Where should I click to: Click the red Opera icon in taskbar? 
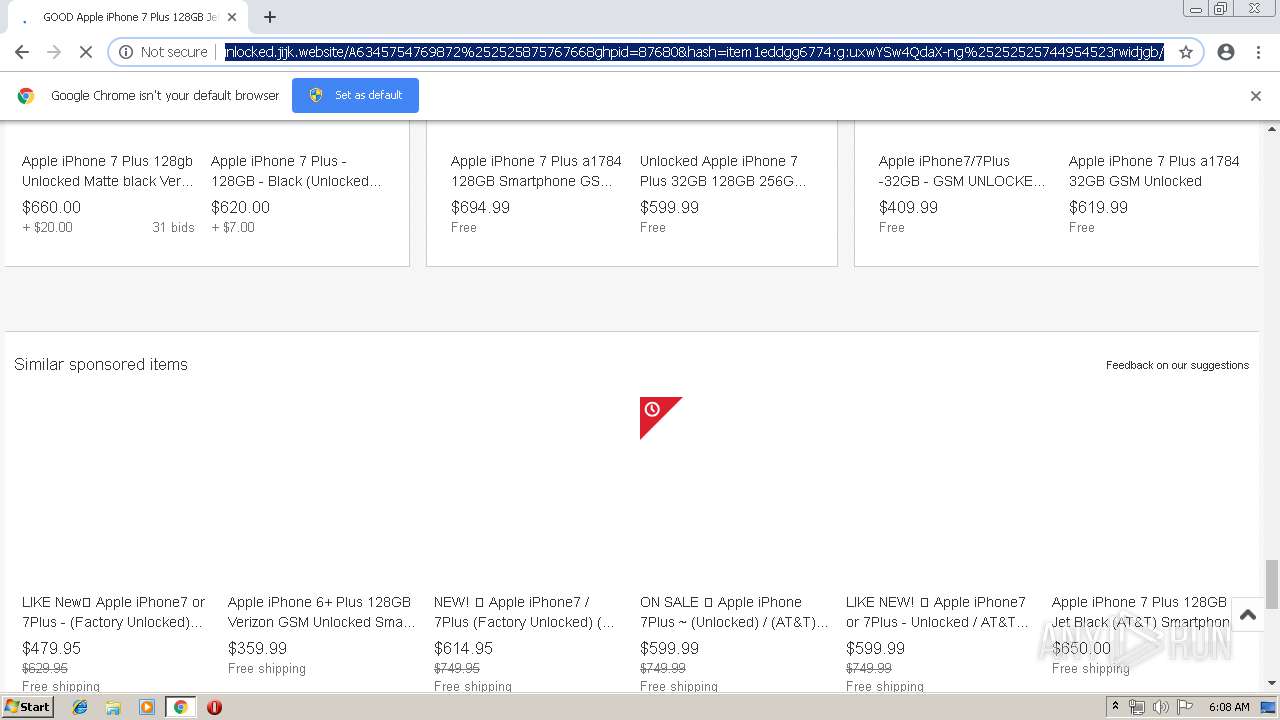coord(214,707)
